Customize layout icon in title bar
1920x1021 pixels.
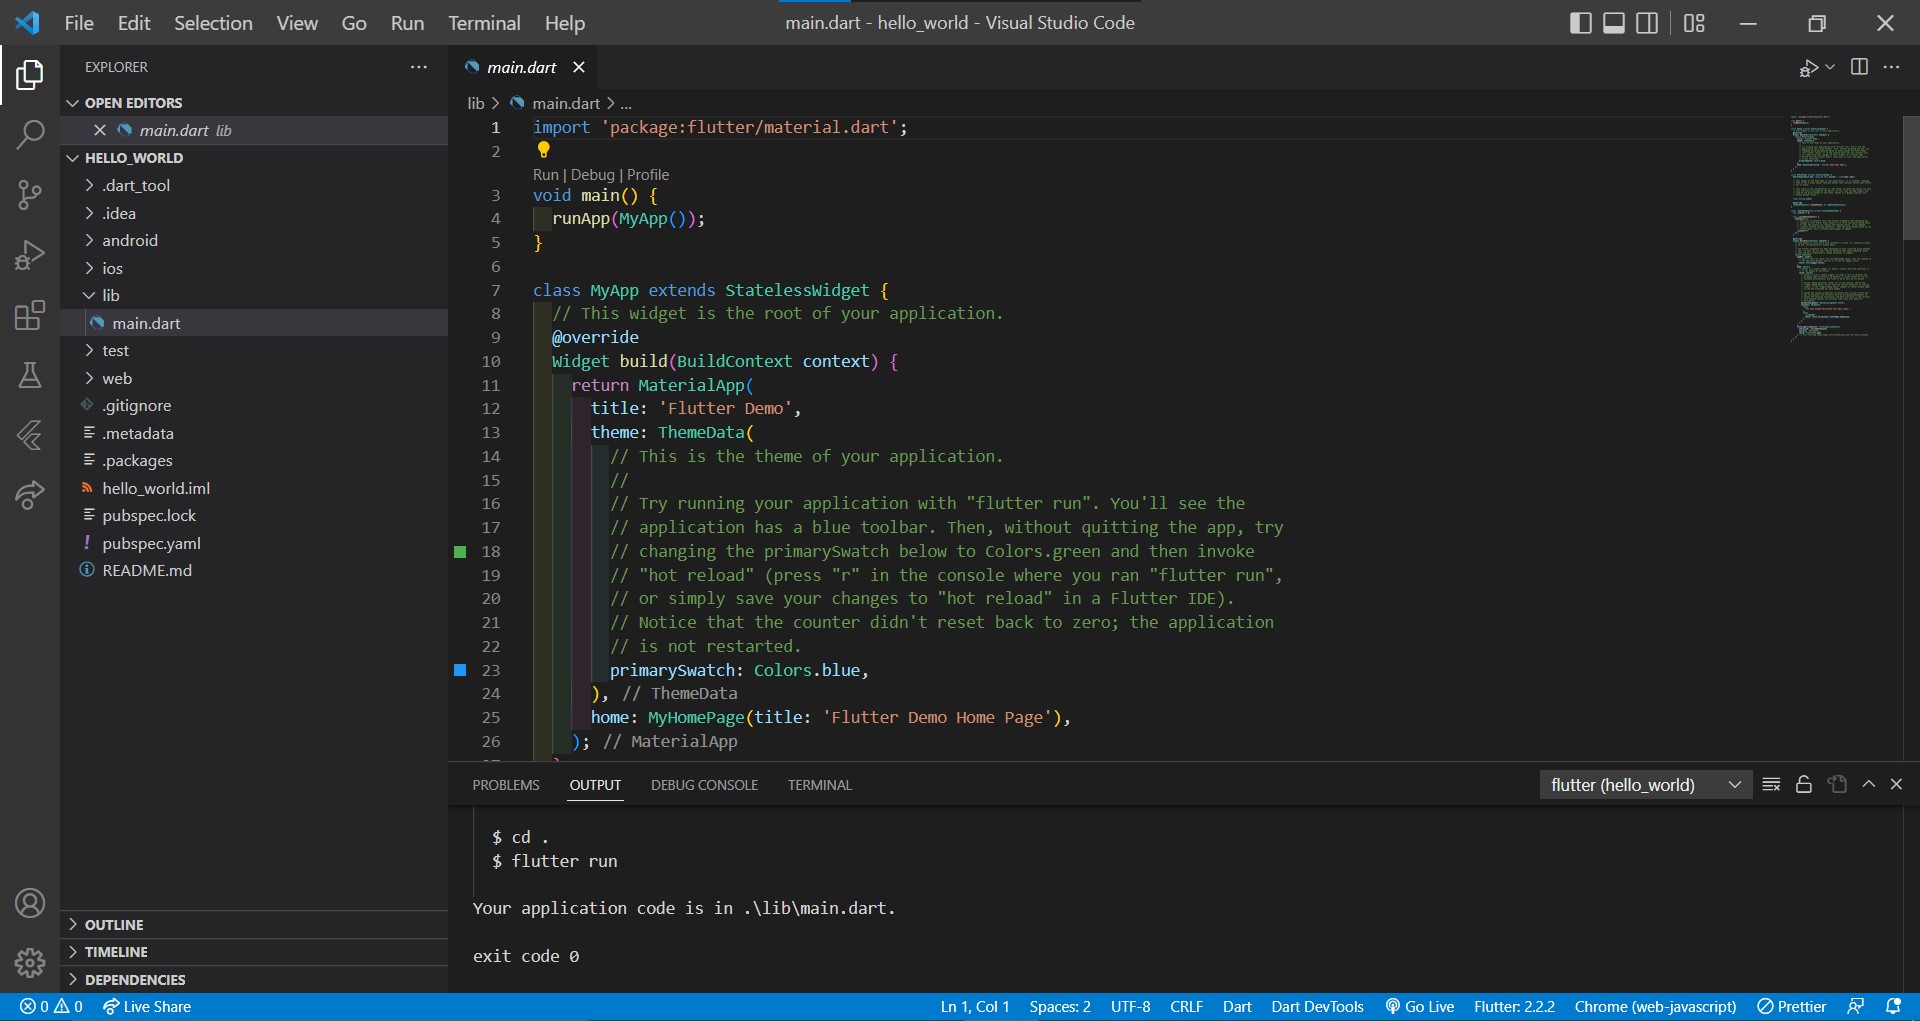1694,23
